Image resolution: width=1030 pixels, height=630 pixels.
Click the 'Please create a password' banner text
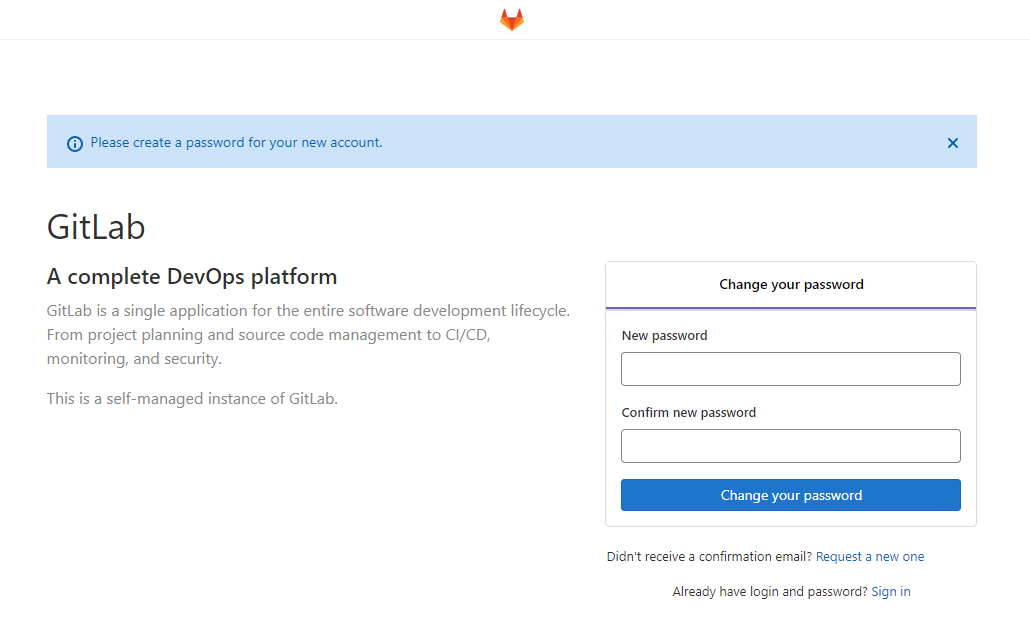pyautogui.click(x=236, y=143)
